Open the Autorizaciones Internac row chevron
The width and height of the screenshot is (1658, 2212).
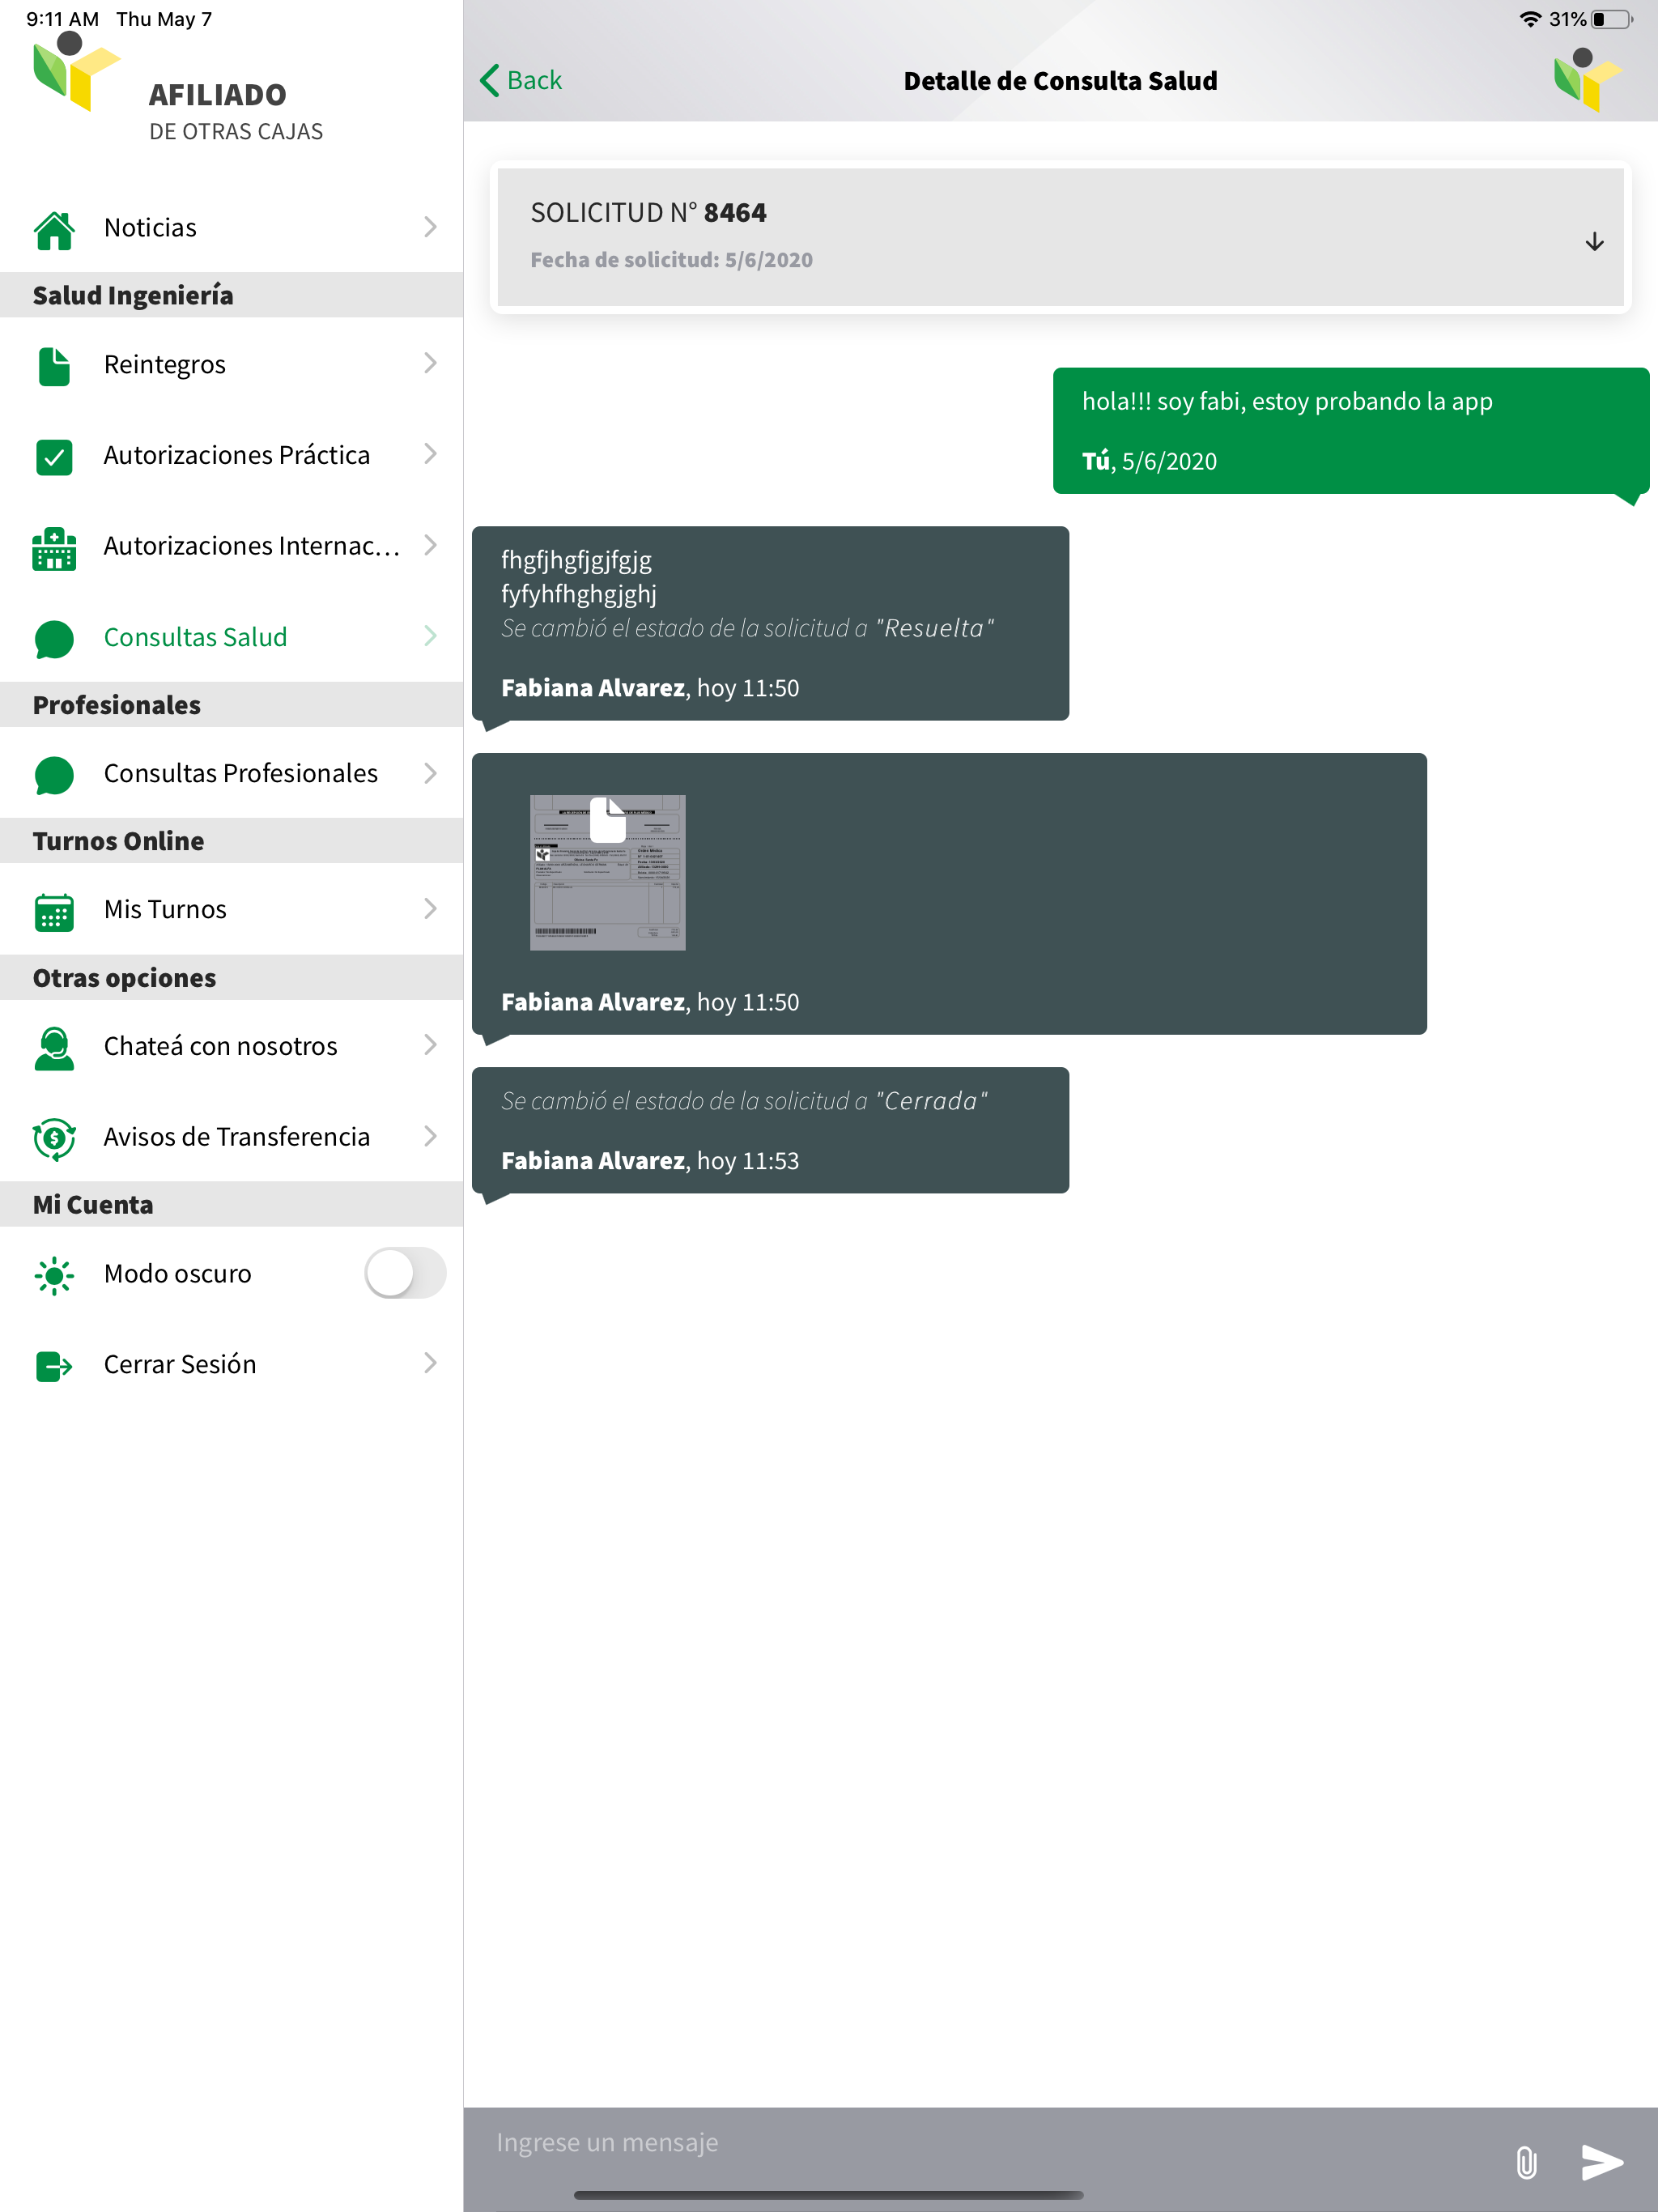(x=430, y=545)
